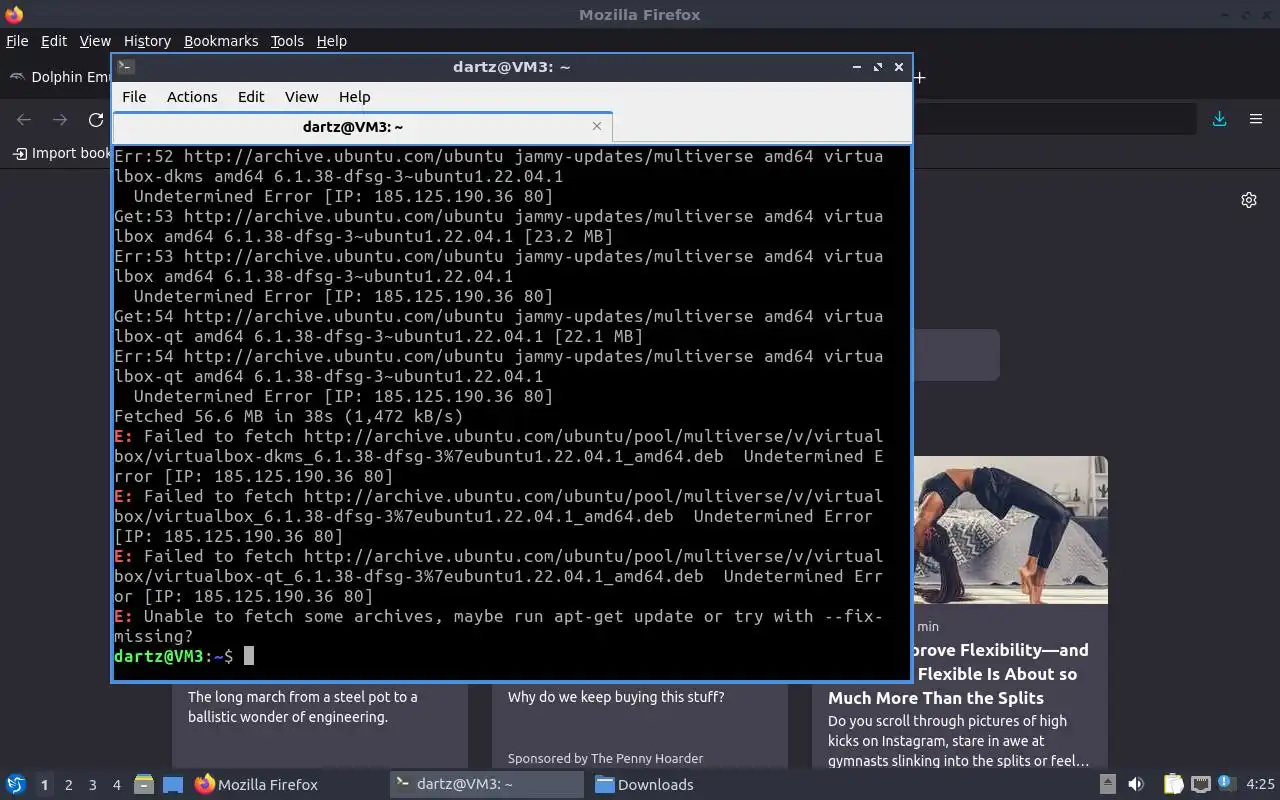Click Sponsored by The Penny Hoarder text
Screen dimensions: 1280x800
605,758
